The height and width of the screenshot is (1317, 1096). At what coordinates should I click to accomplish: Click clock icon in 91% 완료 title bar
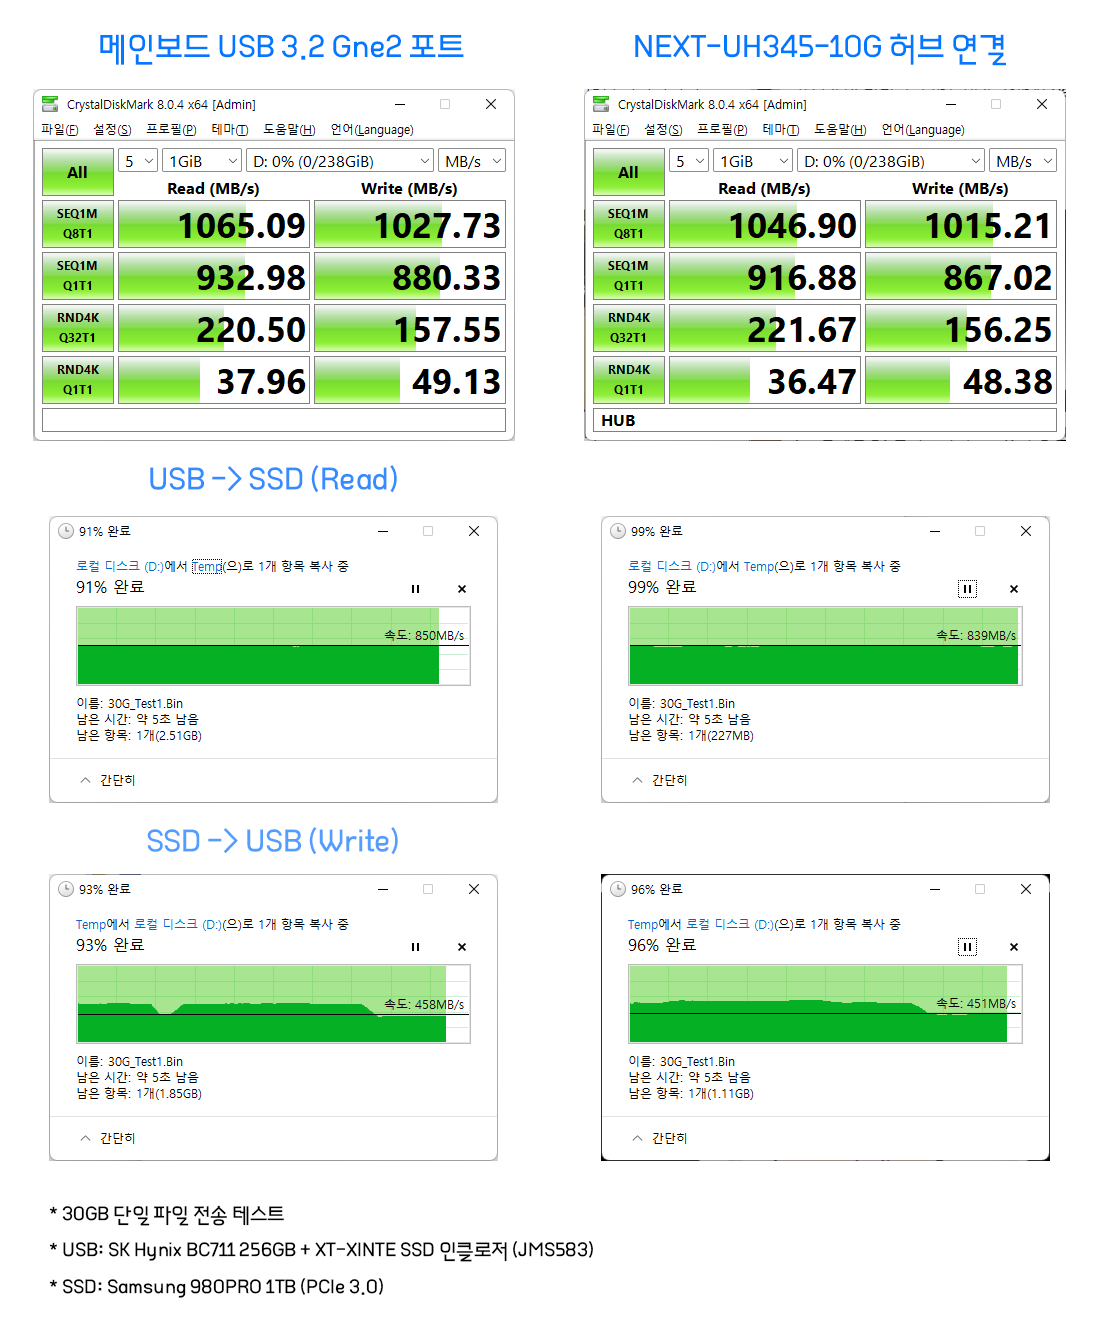66,531
